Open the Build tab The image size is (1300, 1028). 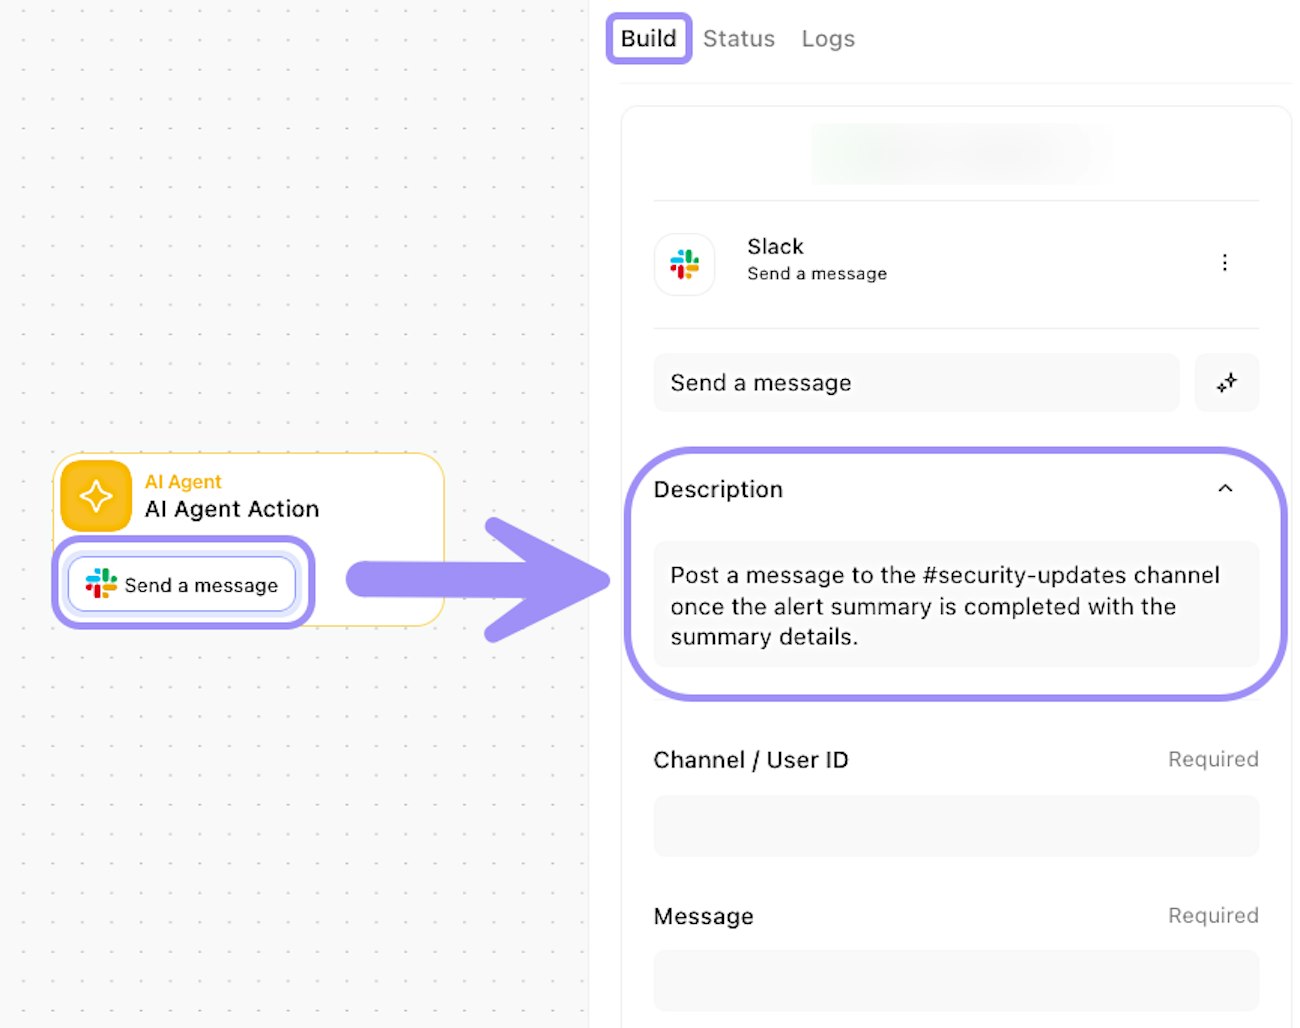[x=648, y=39]
